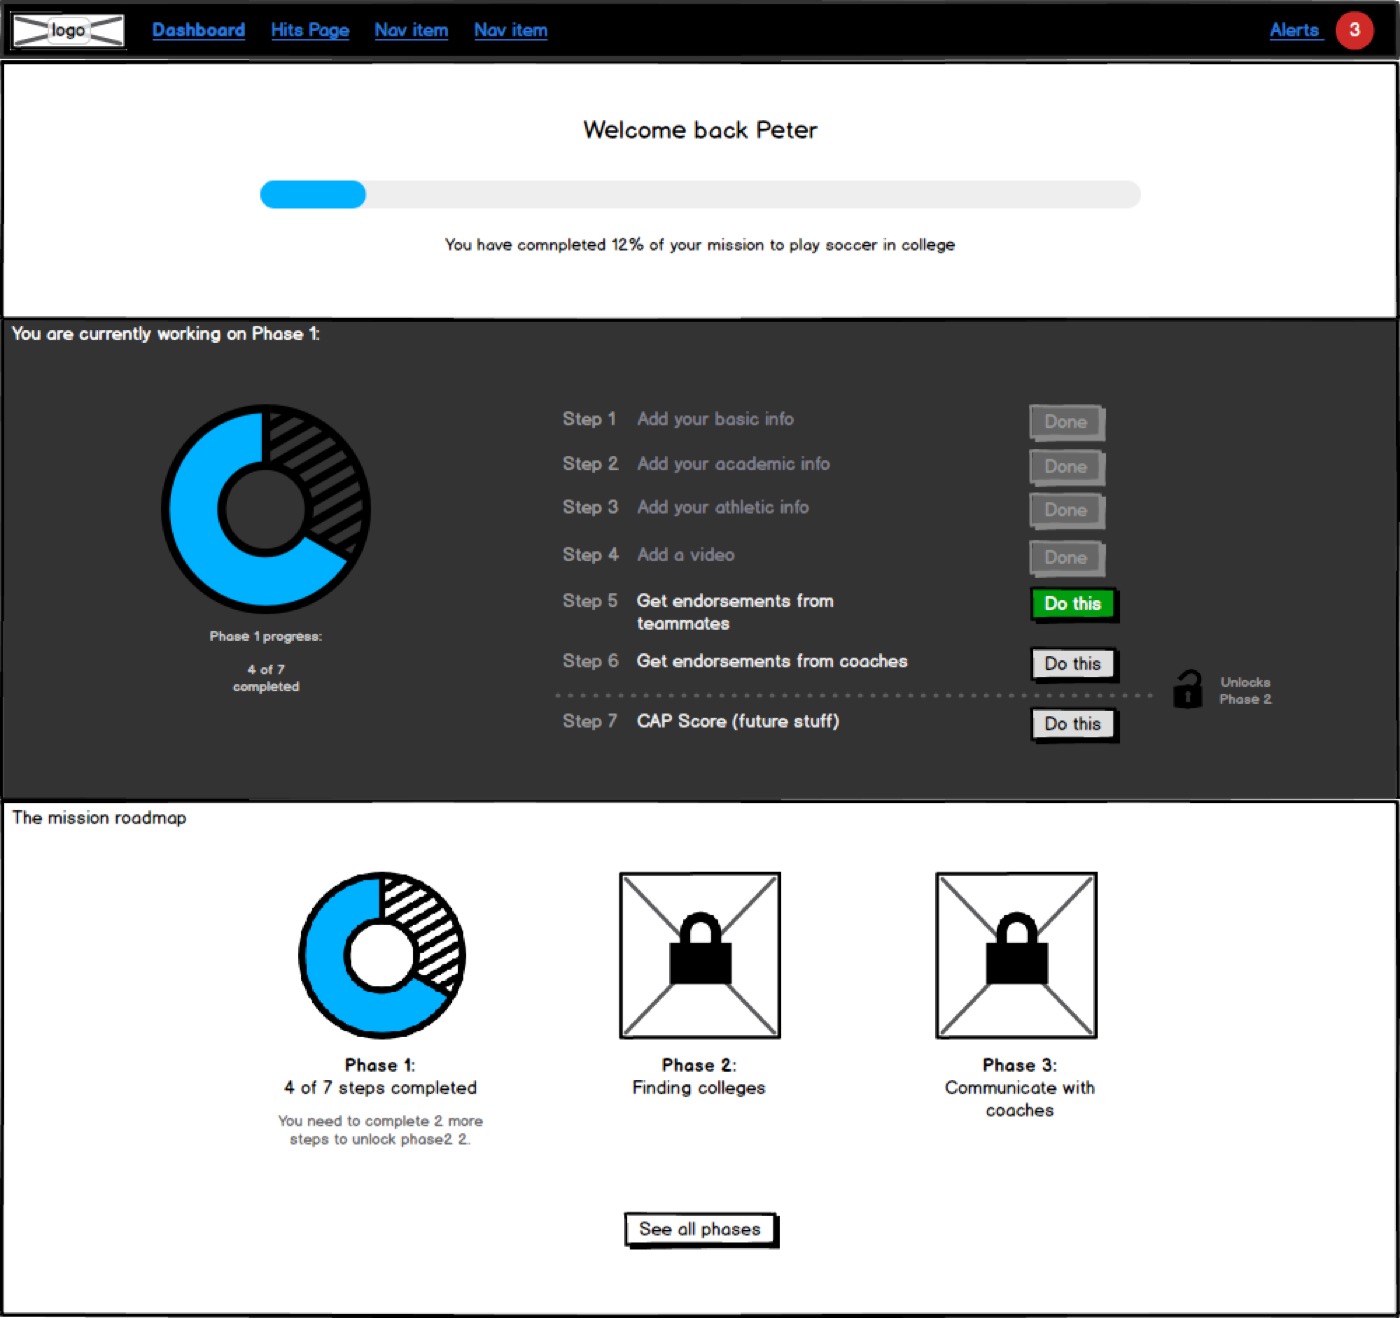
Task: Click the red alerts count badge
Action: (1354, 30)
